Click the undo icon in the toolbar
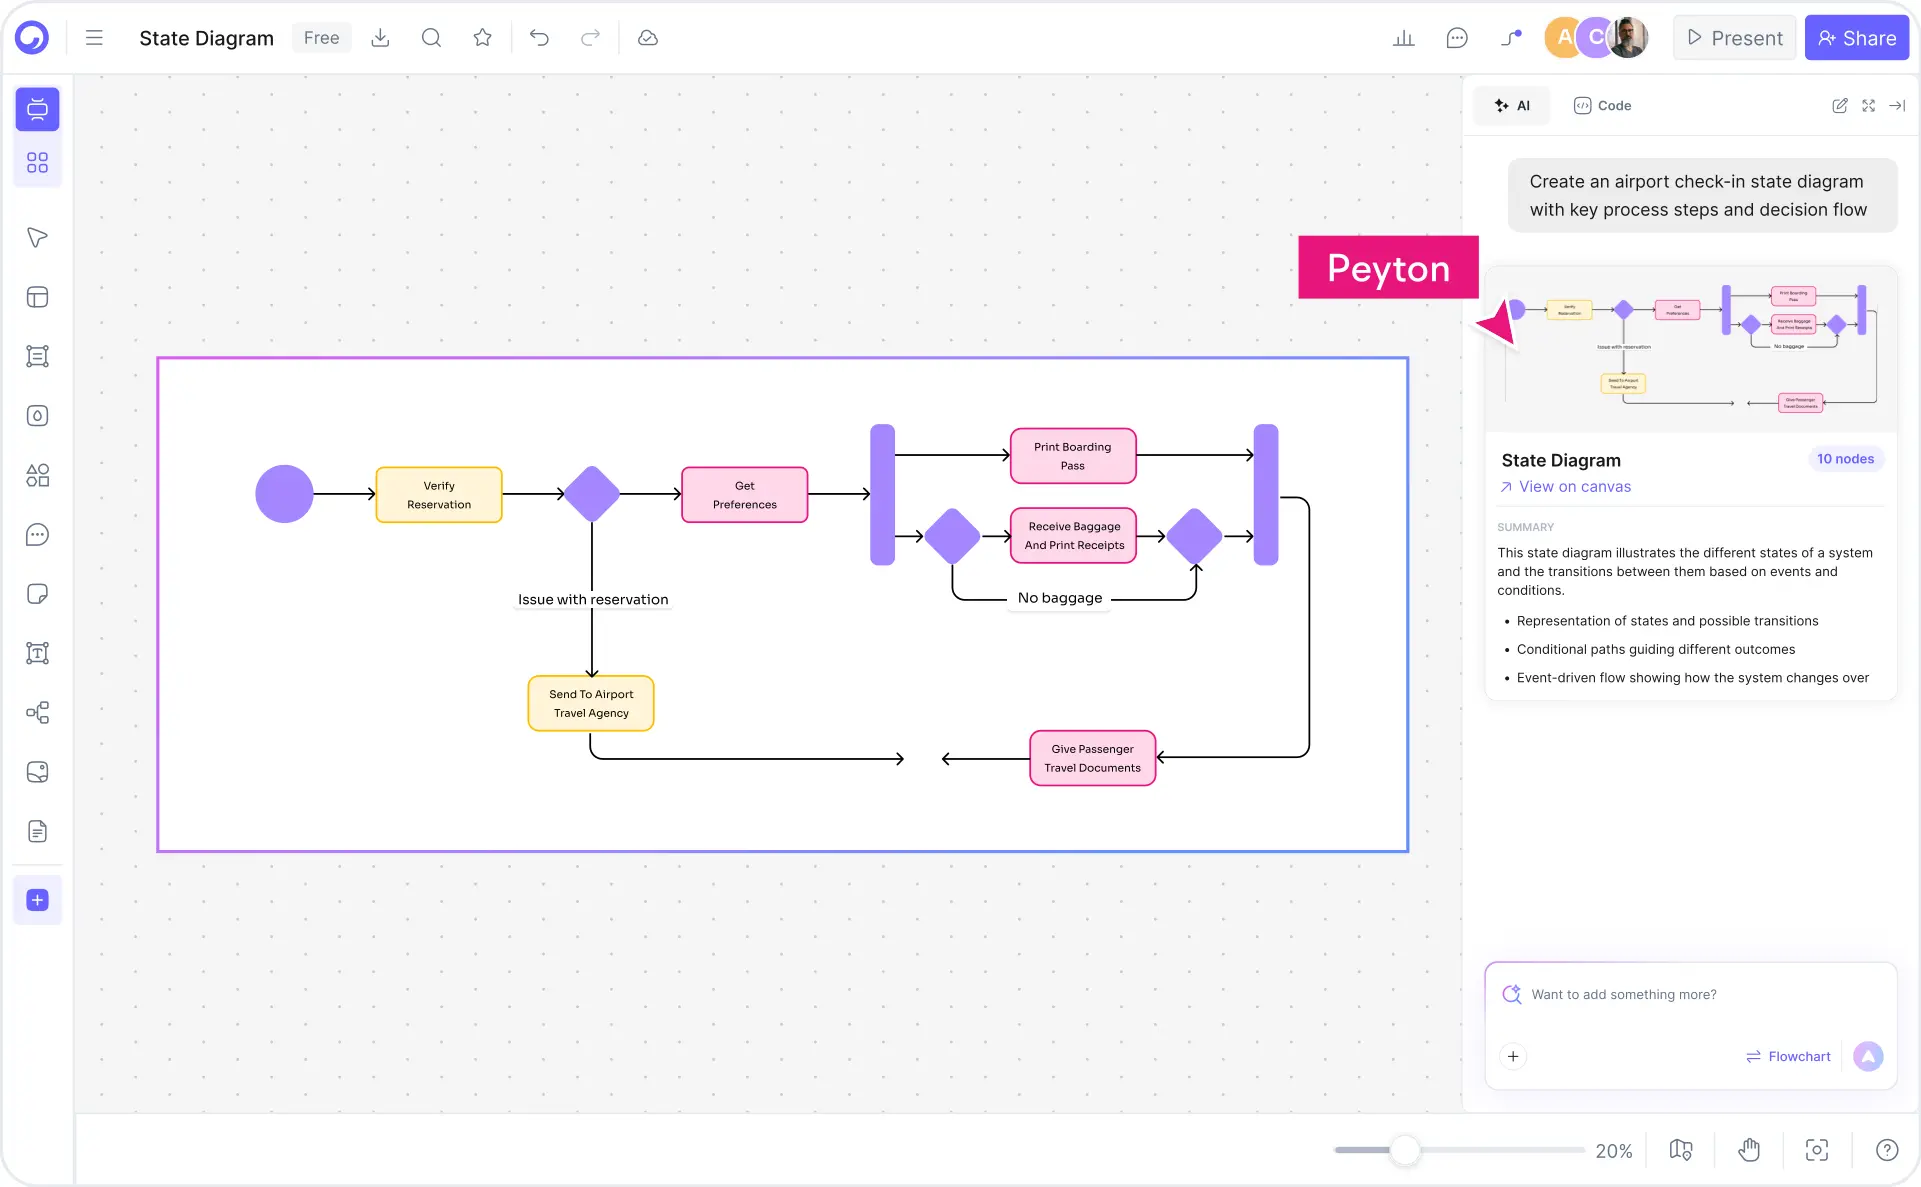The height and width of the screenshot is (1187, 1921). click(x=539, y=37)
